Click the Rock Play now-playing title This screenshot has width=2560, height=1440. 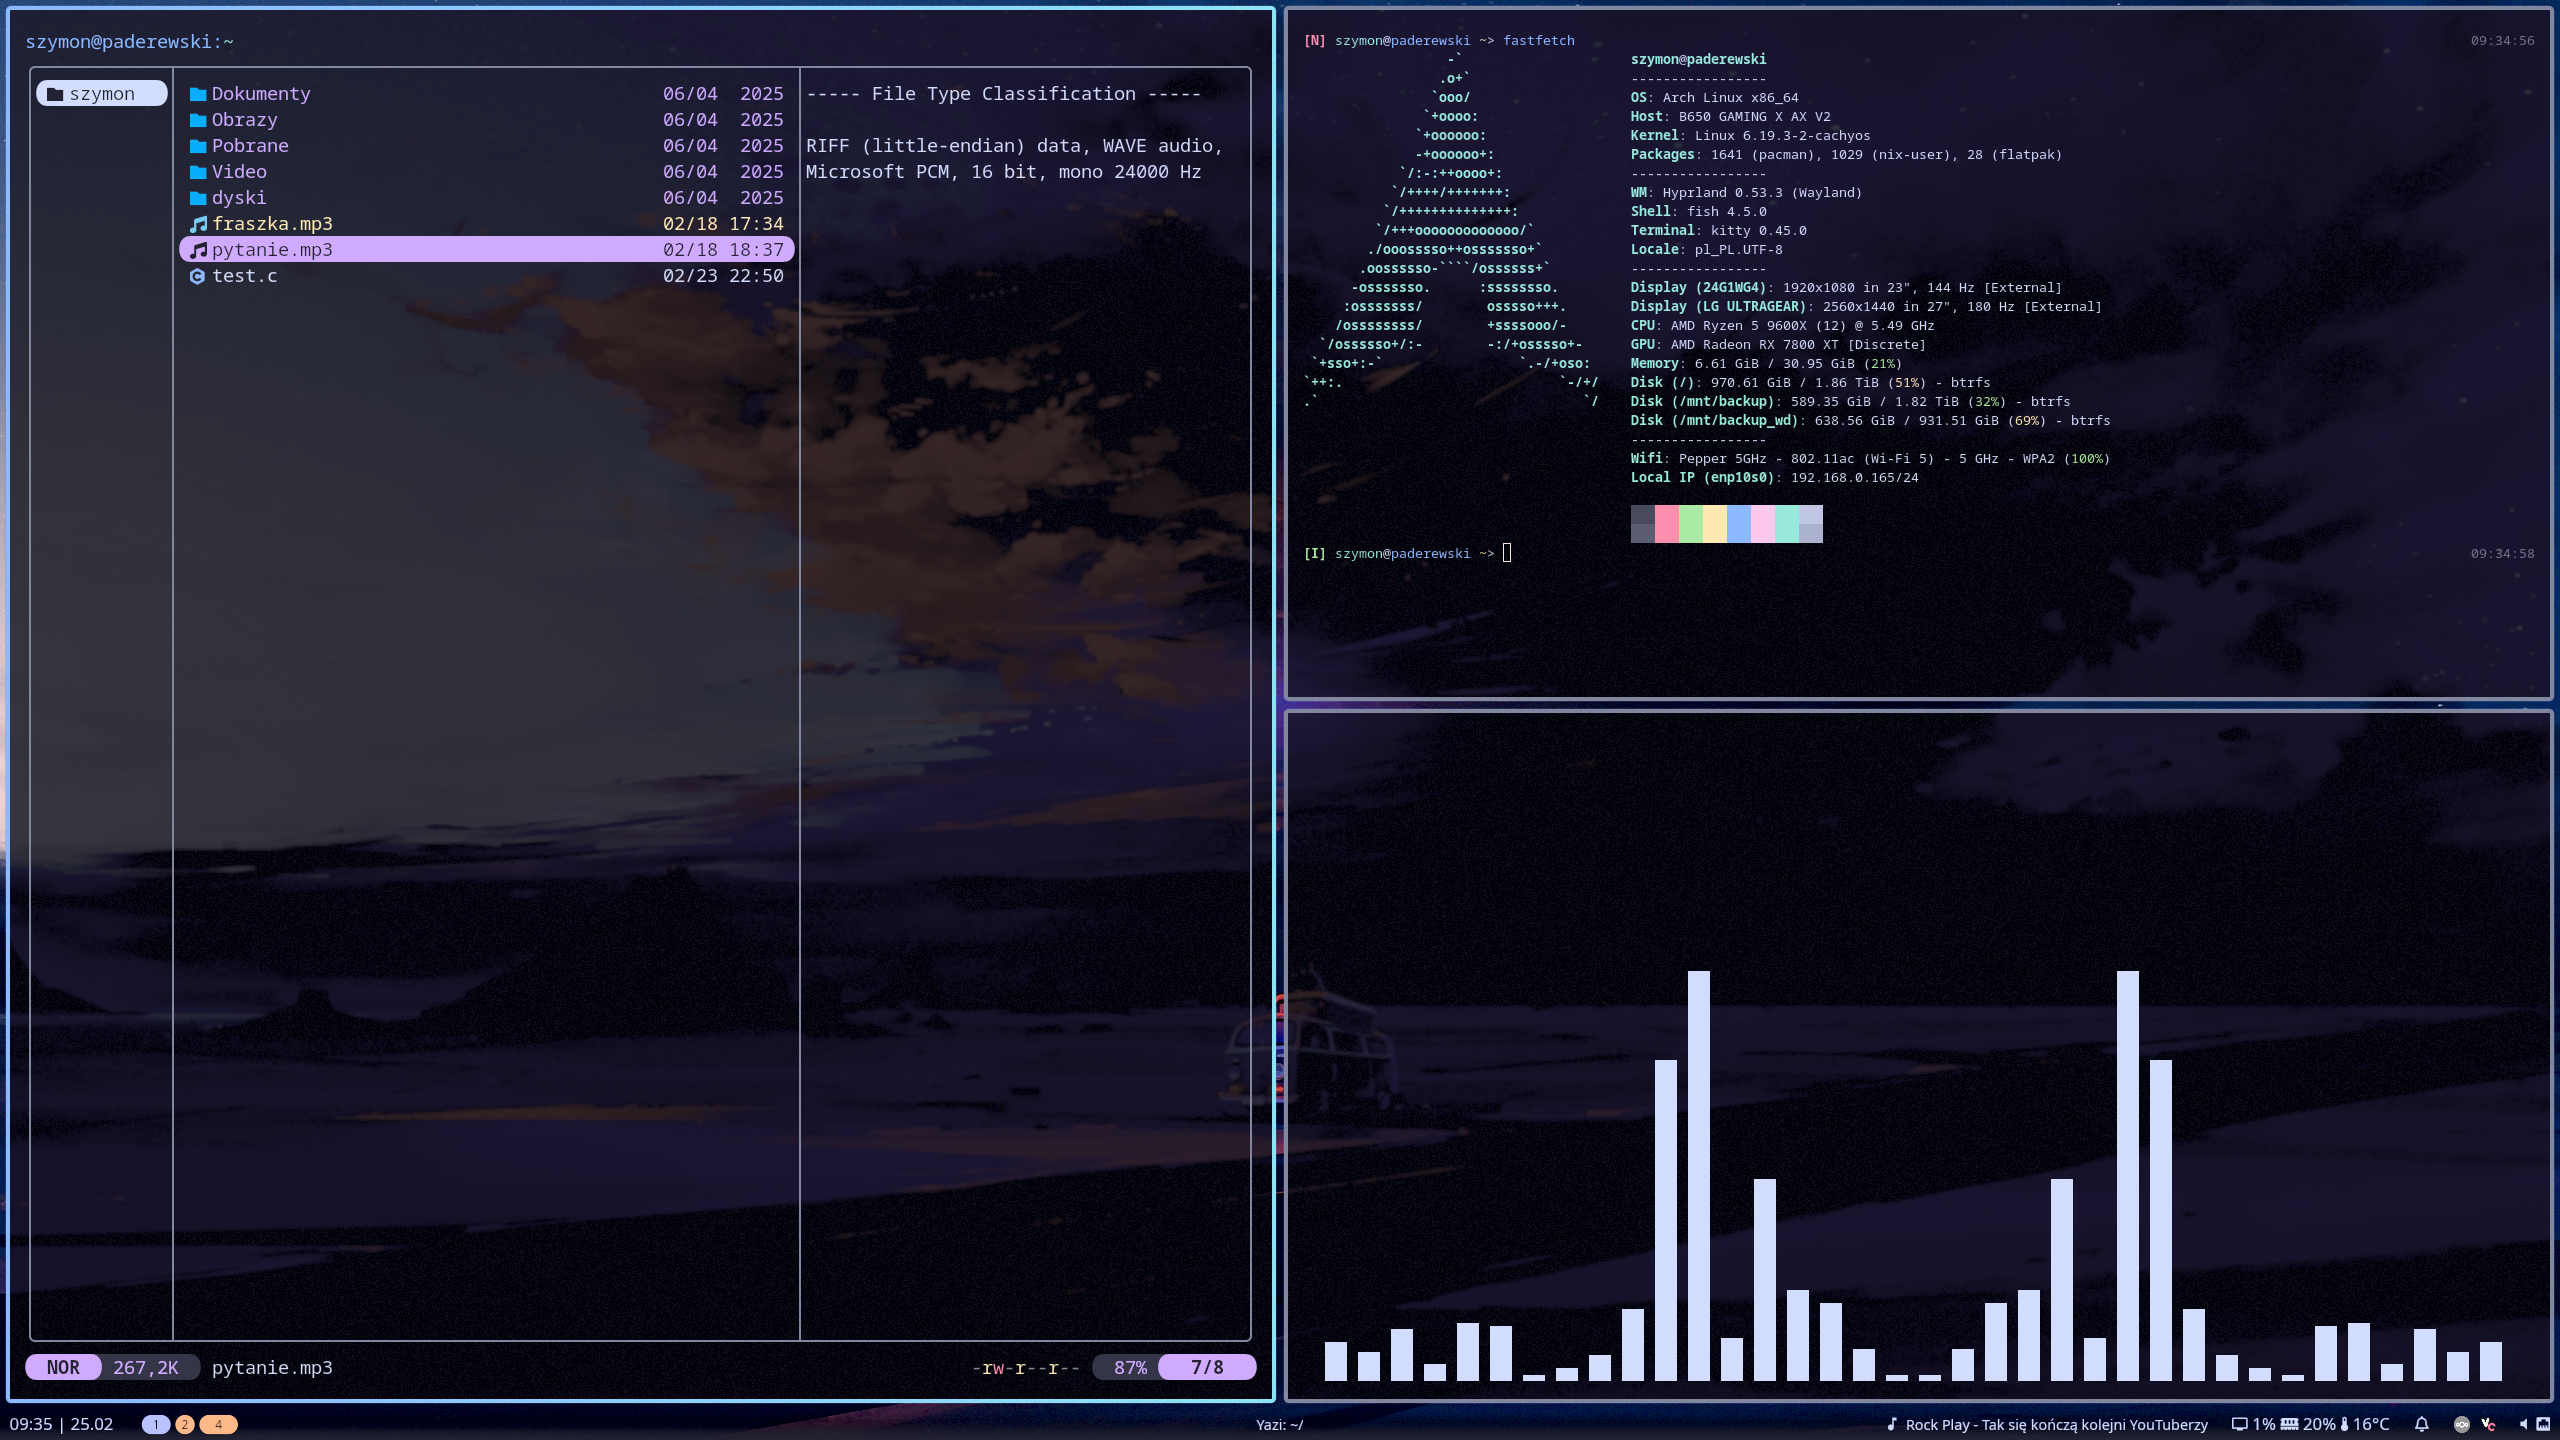(x=2056, y=1425)
